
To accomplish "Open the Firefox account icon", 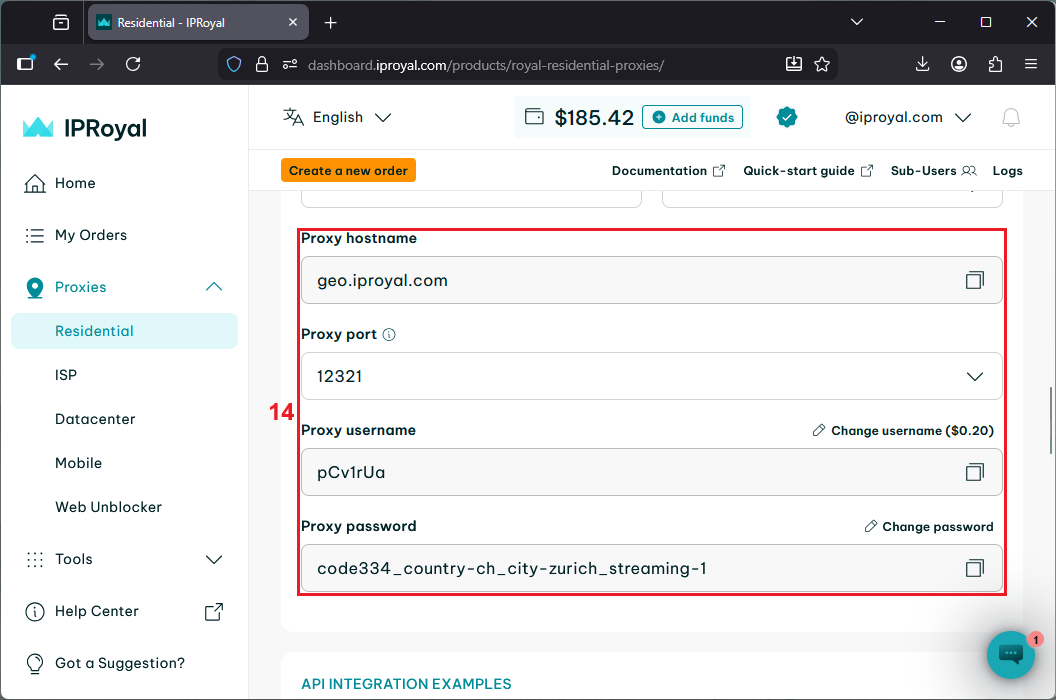I will click(x=959, y=64).
